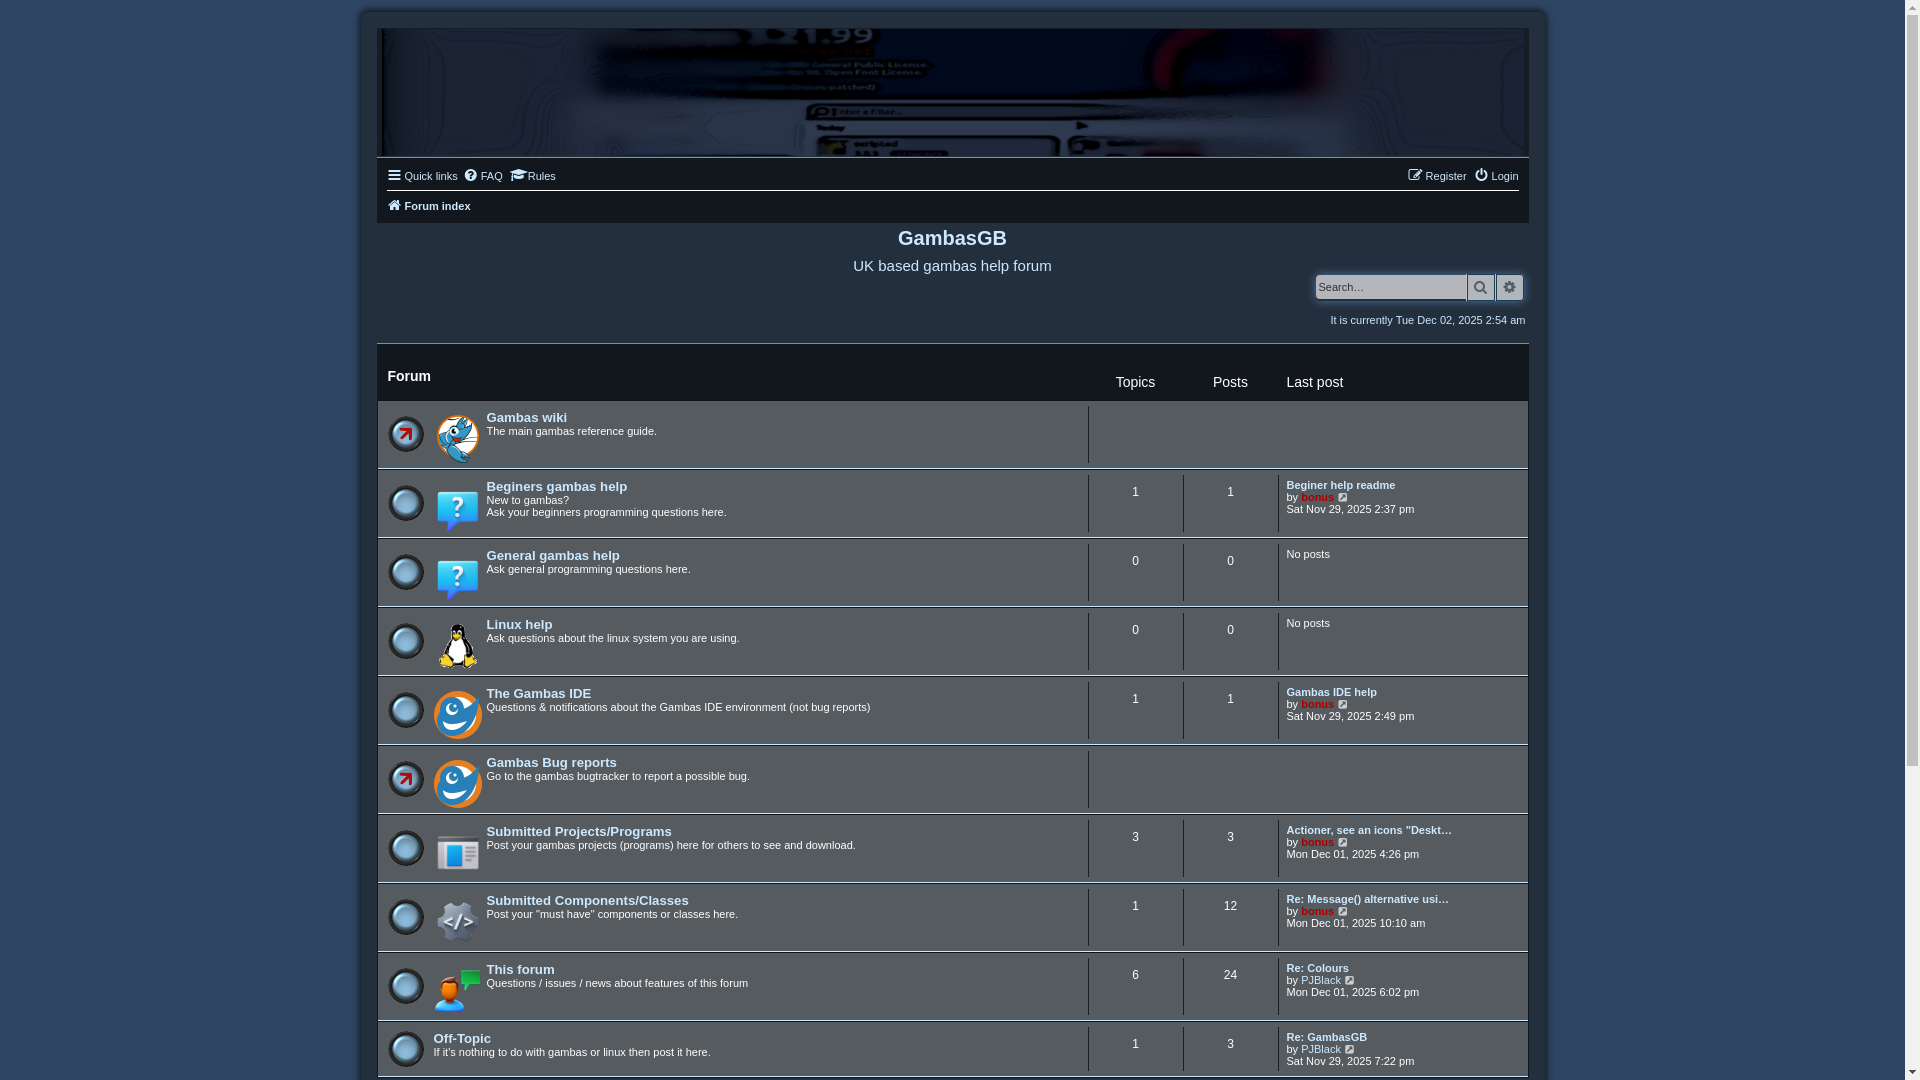Open Gambas IDE help last post
Screen dimensions: 1920x1080
click(x=1331, y=692)
